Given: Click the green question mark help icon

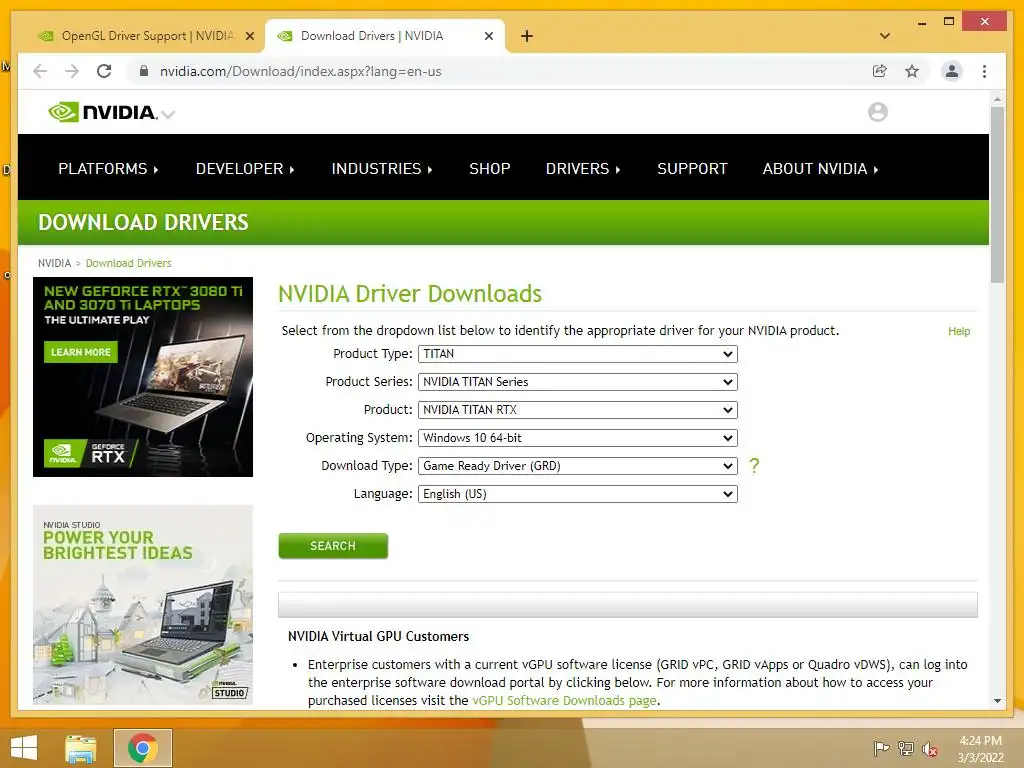Looking at the screenshot, I should pyautogui.click(x=754, y=466).
